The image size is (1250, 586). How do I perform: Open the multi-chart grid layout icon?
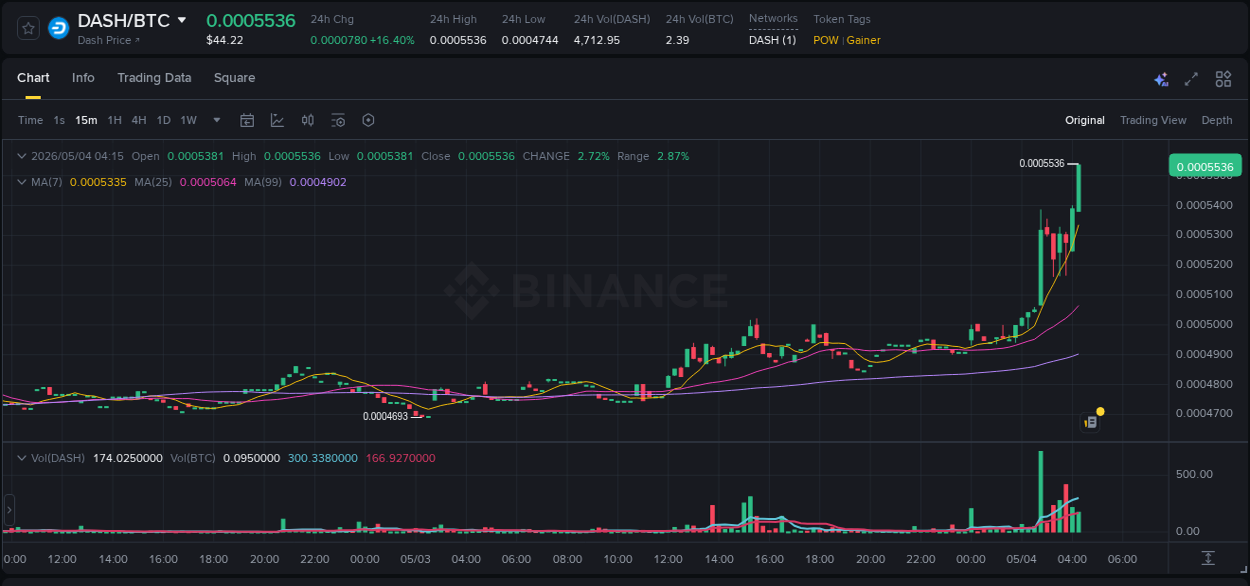(x=1223, y=79)
